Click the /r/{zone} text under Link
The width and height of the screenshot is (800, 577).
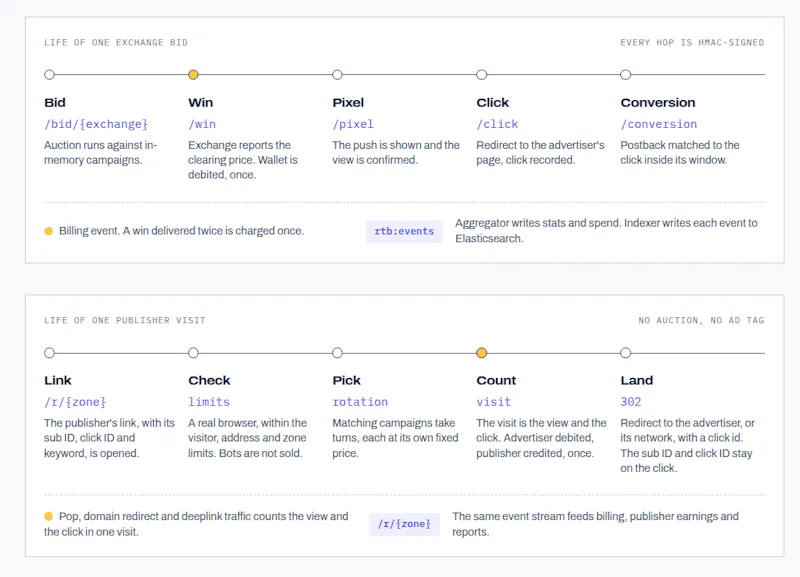tap(75, 402)
